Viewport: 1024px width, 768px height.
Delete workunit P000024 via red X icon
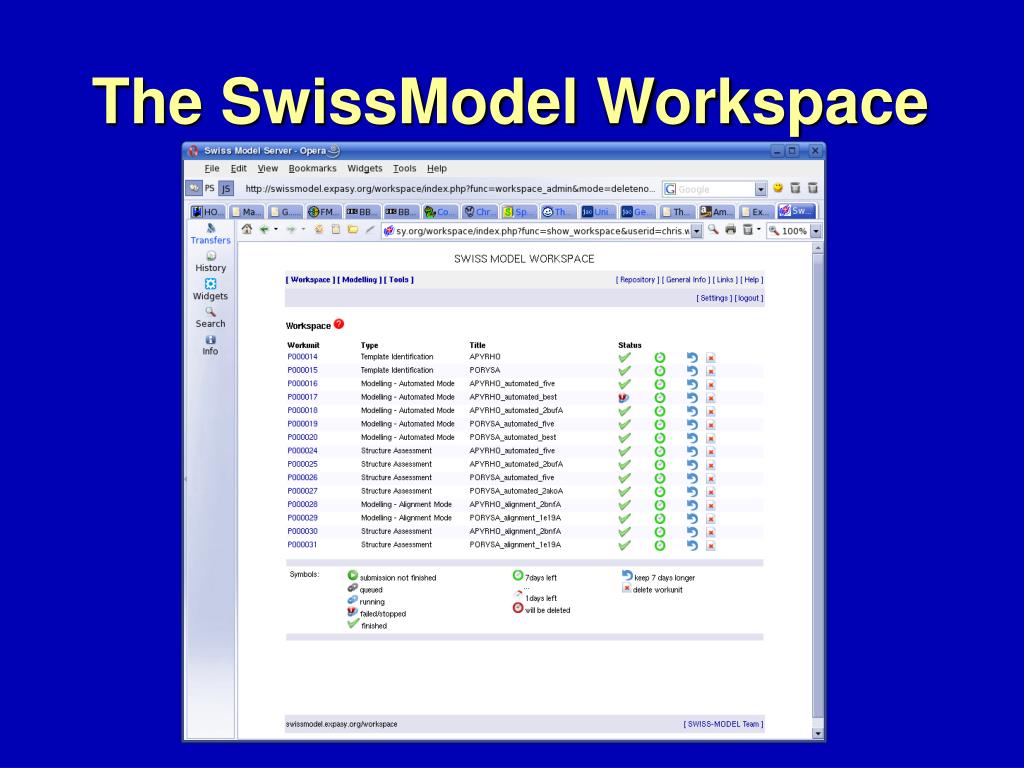coord(711,452)
